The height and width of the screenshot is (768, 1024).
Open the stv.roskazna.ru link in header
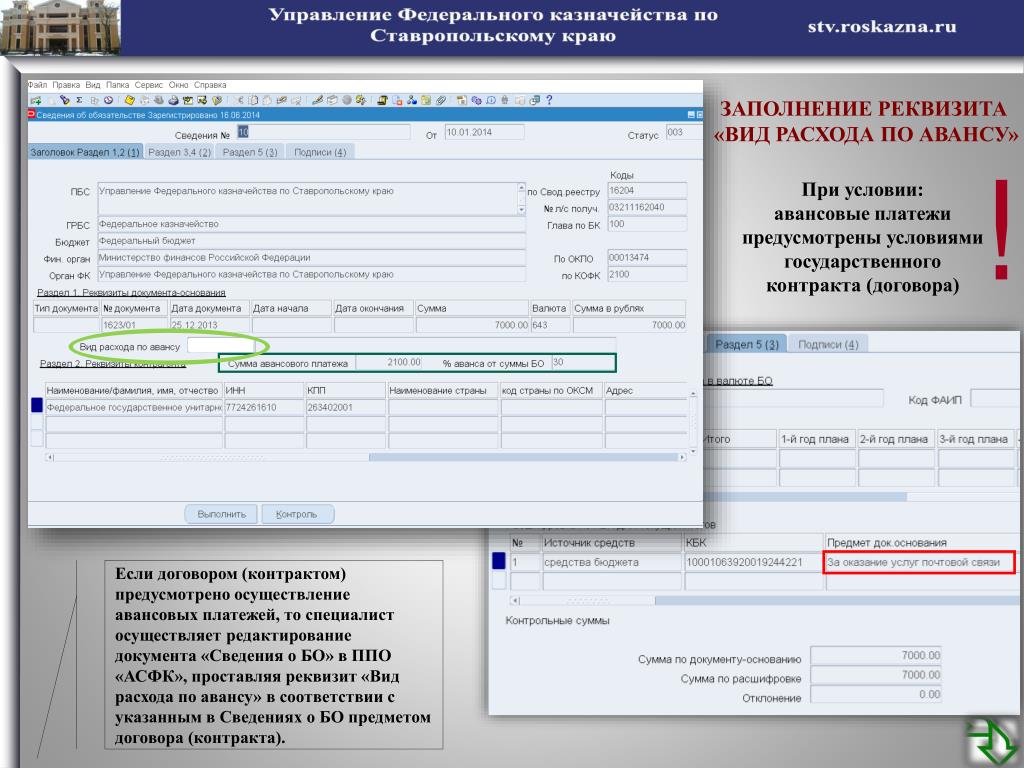[x=882, y=27]
